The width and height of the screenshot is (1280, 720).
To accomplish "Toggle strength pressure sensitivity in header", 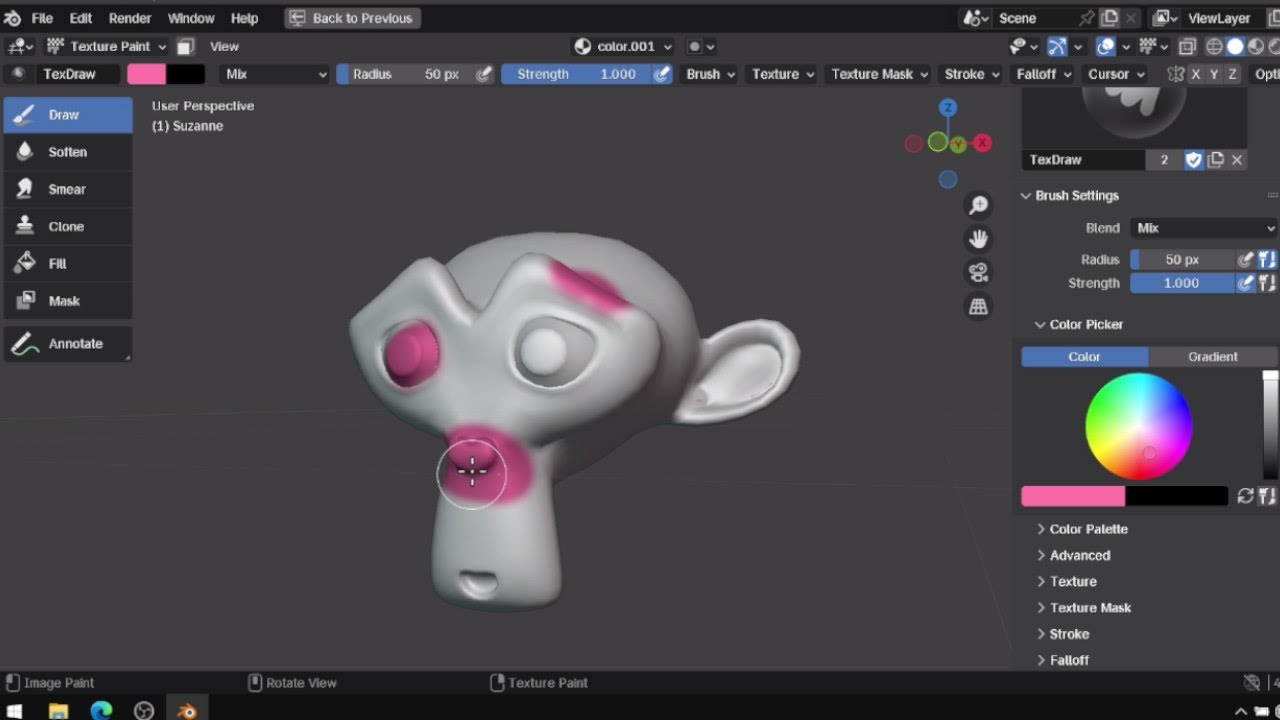I will point(662,74).
